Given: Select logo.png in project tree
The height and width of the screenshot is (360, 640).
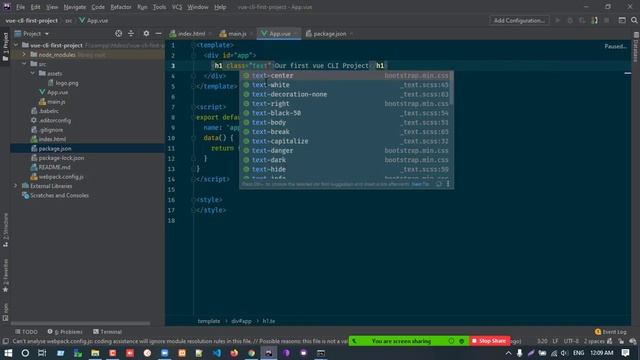Looking at the screenshot, I should coord(63,83).
